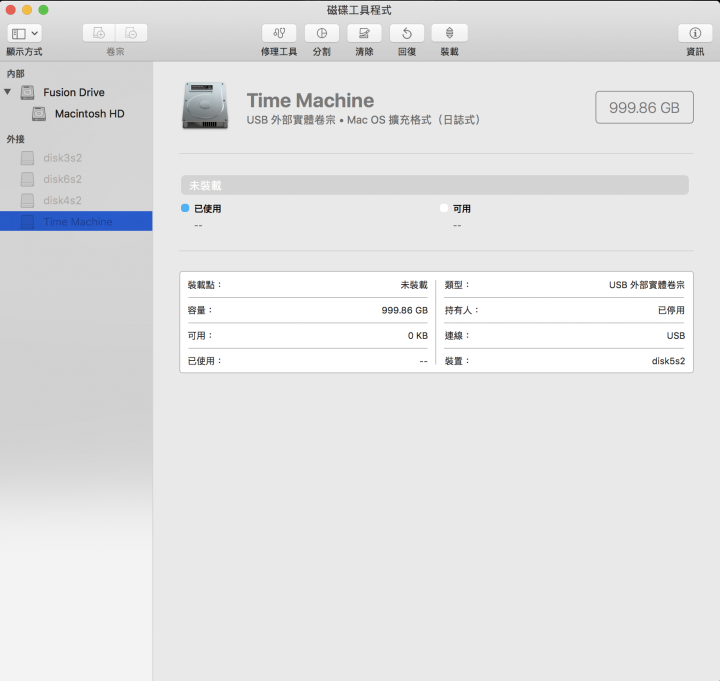Click the 回復 restore icon
Image resolution: width=720 pixels, height=681 pixels.
pos(407,33)
